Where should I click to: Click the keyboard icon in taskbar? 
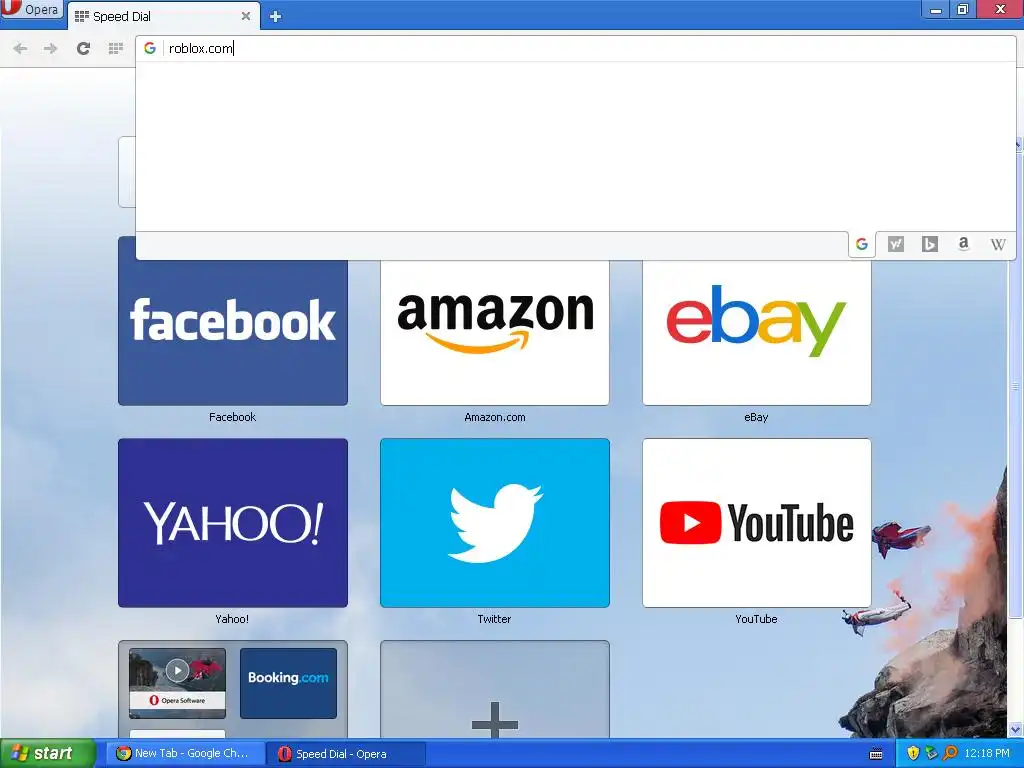876,754
